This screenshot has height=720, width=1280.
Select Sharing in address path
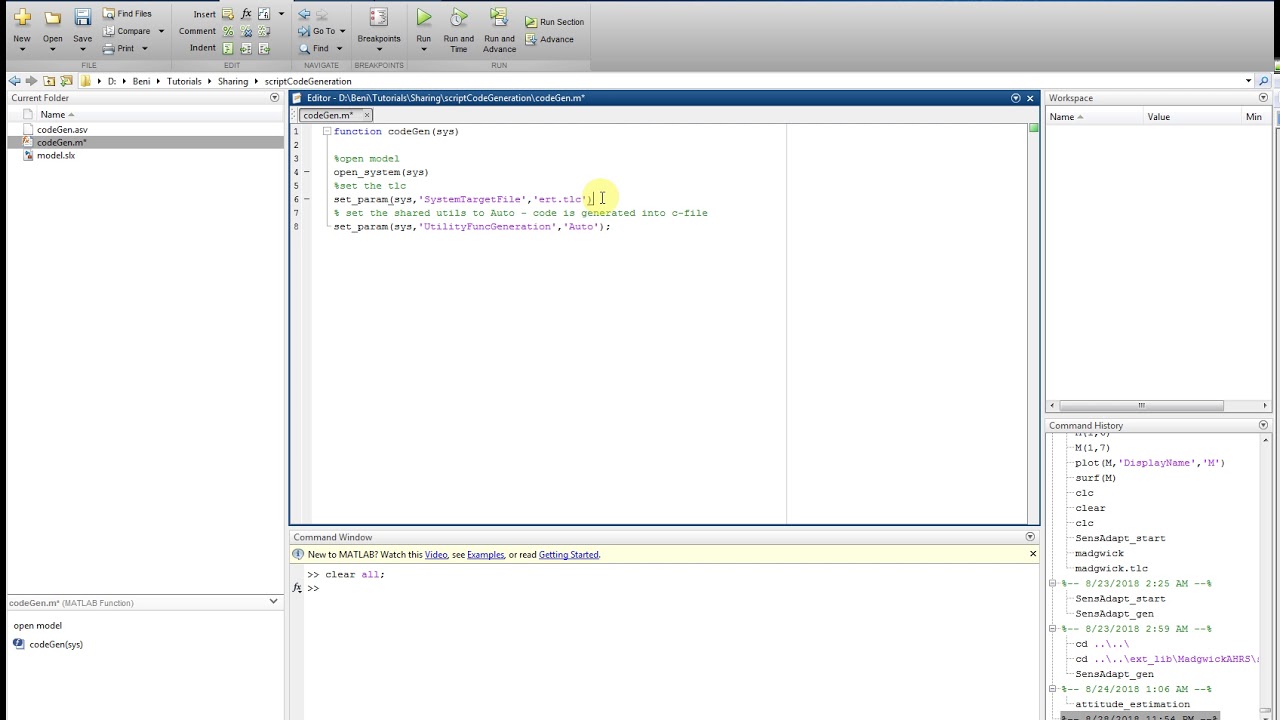click(x=233, y=81)
